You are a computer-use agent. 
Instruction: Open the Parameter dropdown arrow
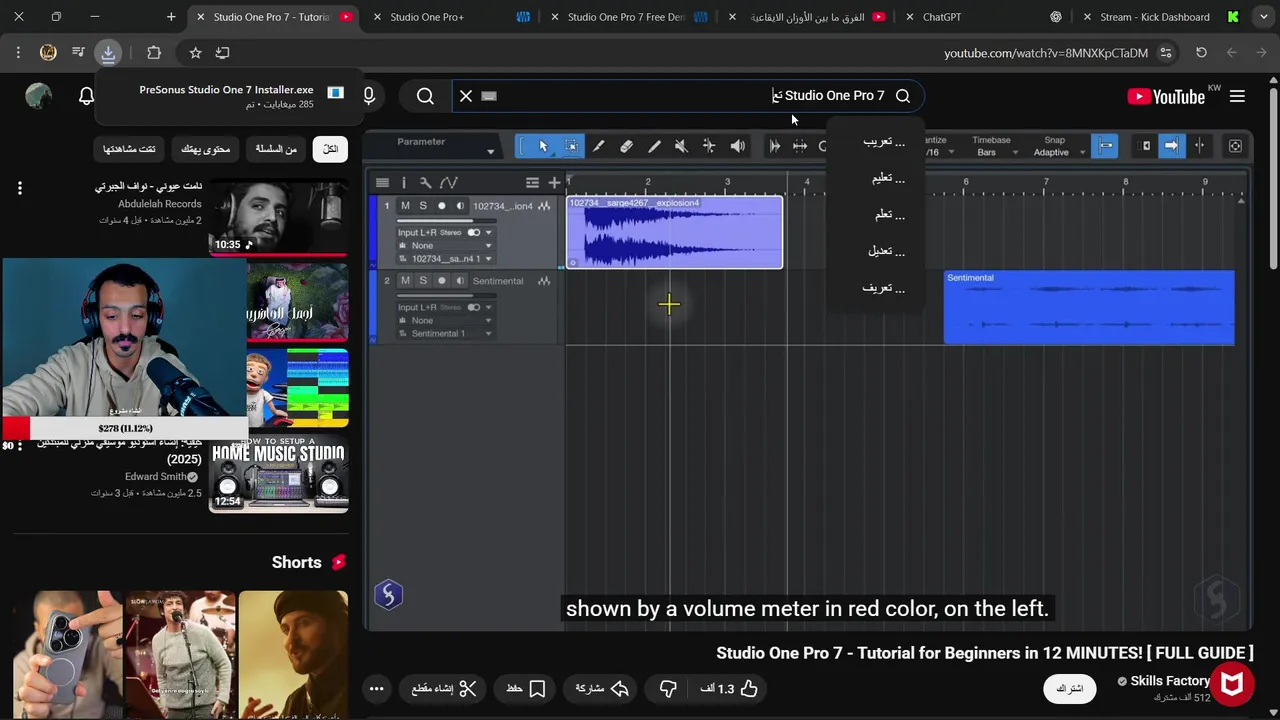click(x=490, y=152)
